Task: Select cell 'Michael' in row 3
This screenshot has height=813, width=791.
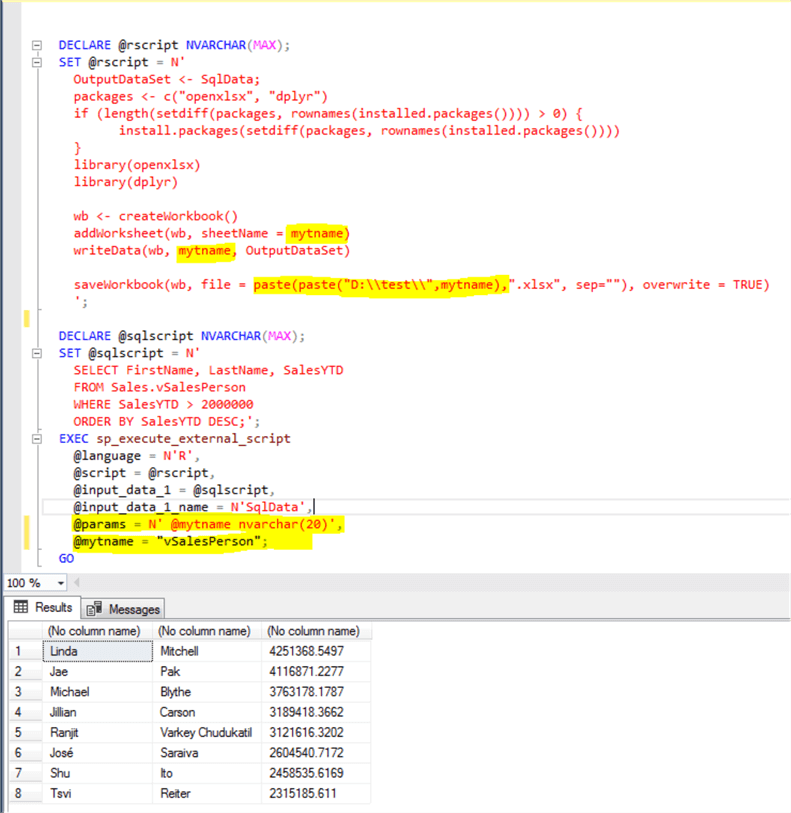Action: click(x=97, y=692)
